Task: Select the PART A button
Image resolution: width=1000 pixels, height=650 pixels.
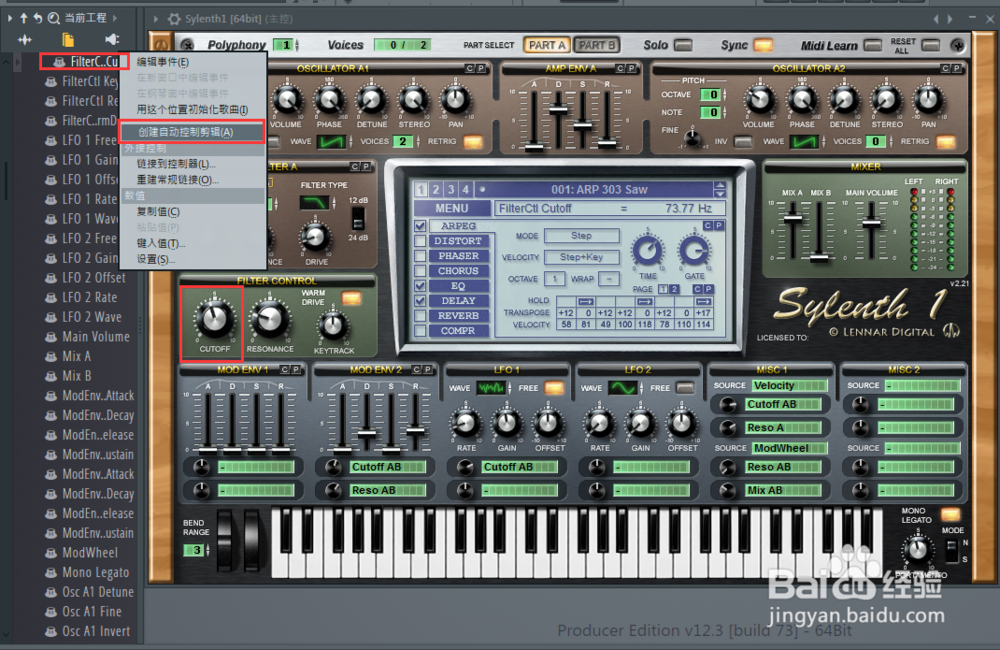Action: pyautogui.click(x=547, y=45)
